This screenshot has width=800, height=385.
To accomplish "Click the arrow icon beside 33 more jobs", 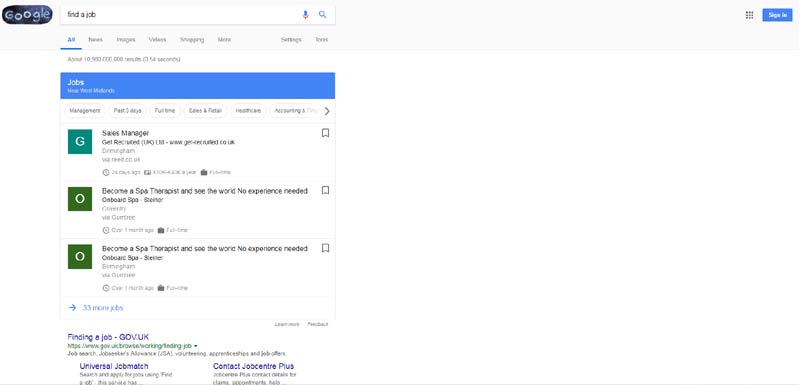I will click(72, 308).
